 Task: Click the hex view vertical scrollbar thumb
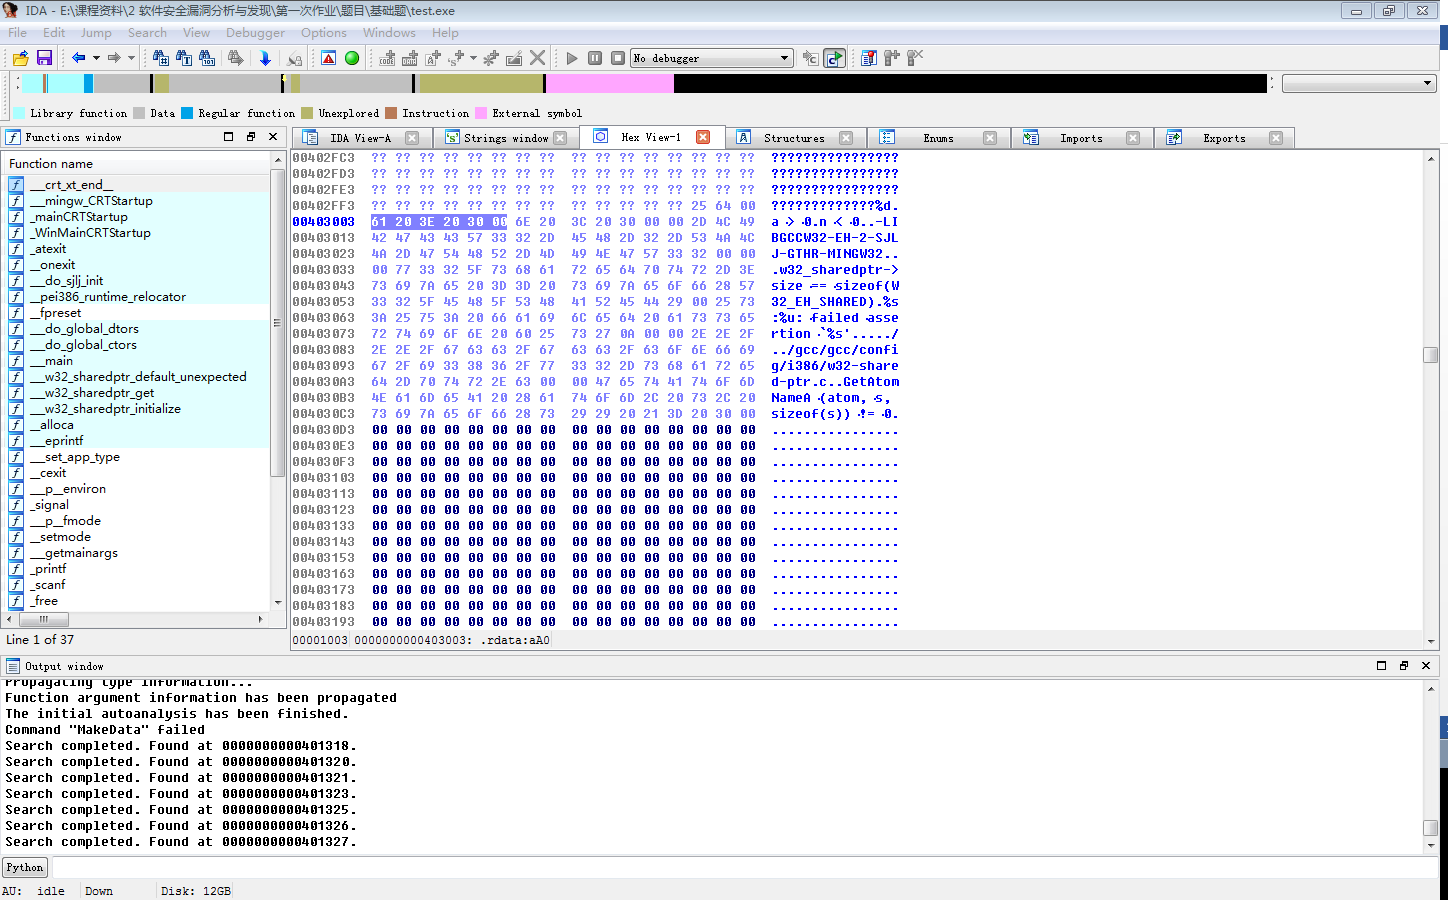pos(1431,355)
